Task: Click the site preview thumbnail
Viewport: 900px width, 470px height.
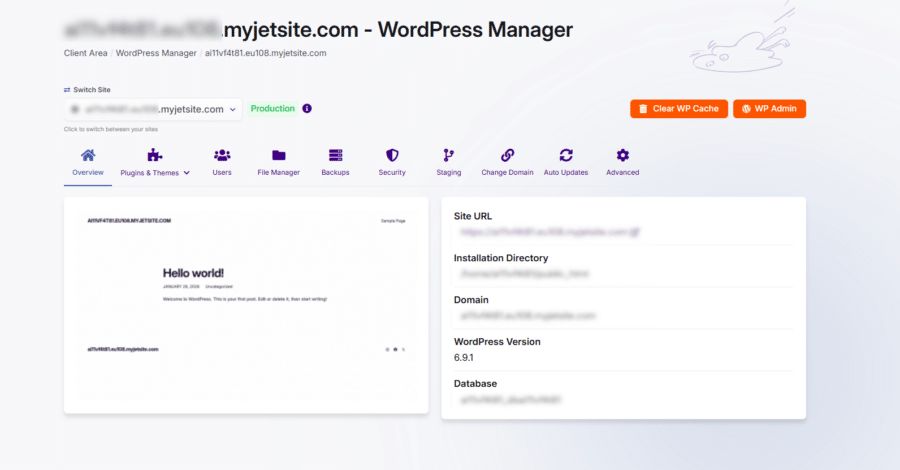Action: tap(246, 304)
